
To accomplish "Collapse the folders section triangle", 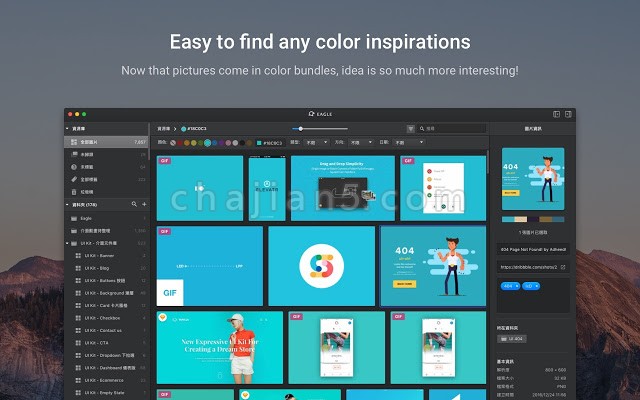I will tap(67, 204).
